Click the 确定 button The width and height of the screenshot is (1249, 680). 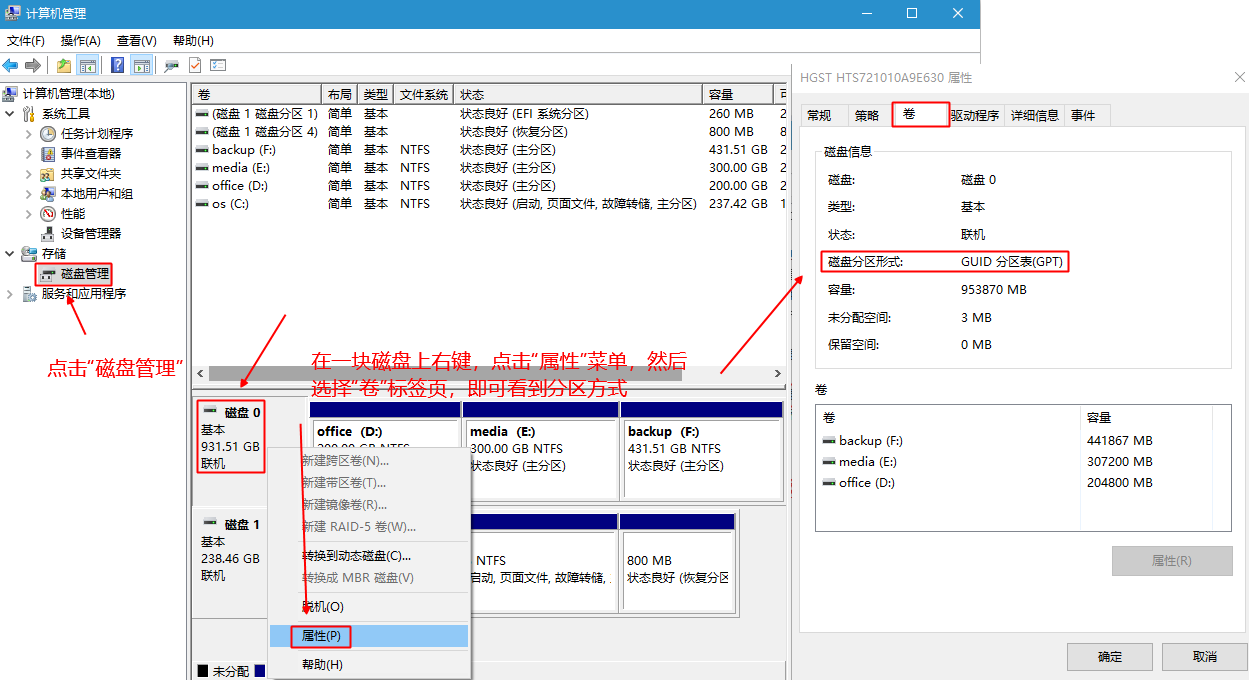point(1110,657)
